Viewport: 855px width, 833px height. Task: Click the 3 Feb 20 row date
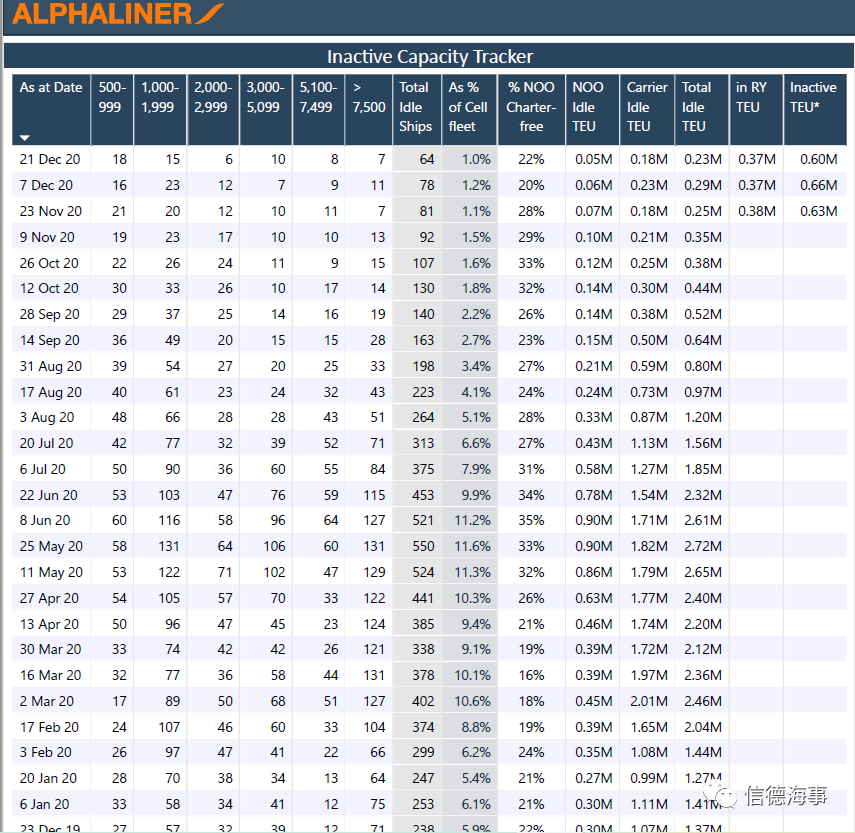pos(45,753)
